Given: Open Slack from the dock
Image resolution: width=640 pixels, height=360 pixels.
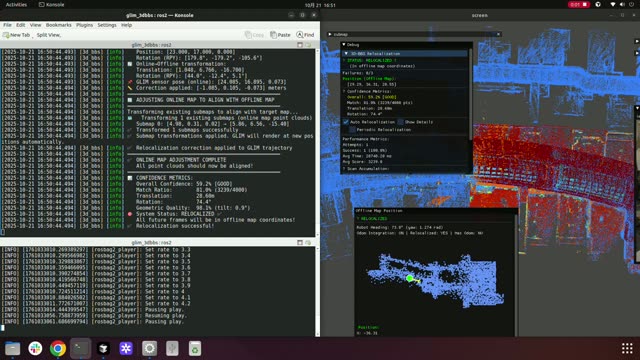Looking at the screenshot, I should pos(35,348).
